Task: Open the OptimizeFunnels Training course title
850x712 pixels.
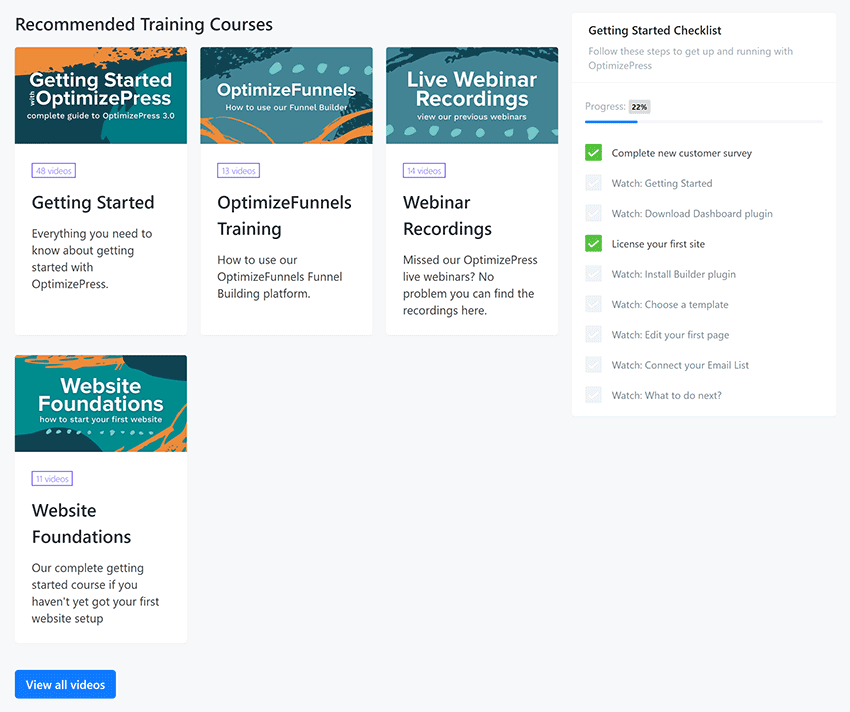Action: pyautogui.click(x=284, y=215)
